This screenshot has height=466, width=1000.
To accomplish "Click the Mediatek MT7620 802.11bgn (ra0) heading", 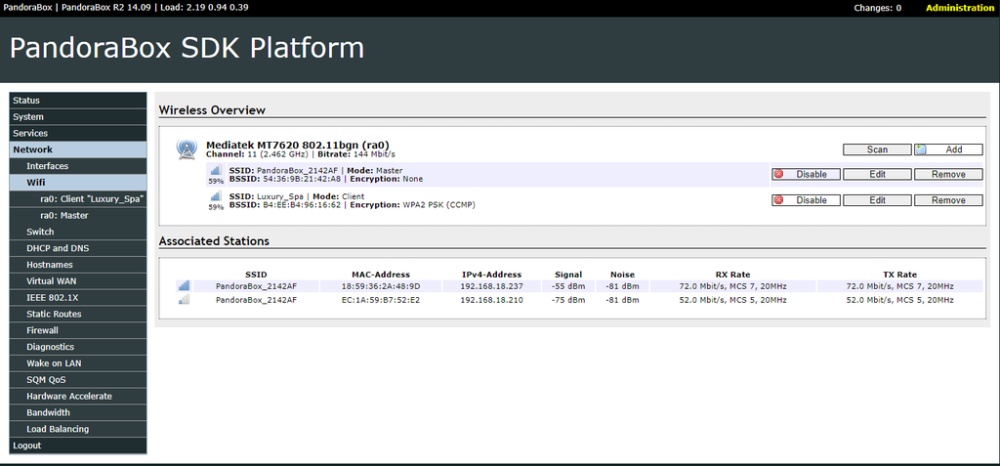I will coord(298,145).
